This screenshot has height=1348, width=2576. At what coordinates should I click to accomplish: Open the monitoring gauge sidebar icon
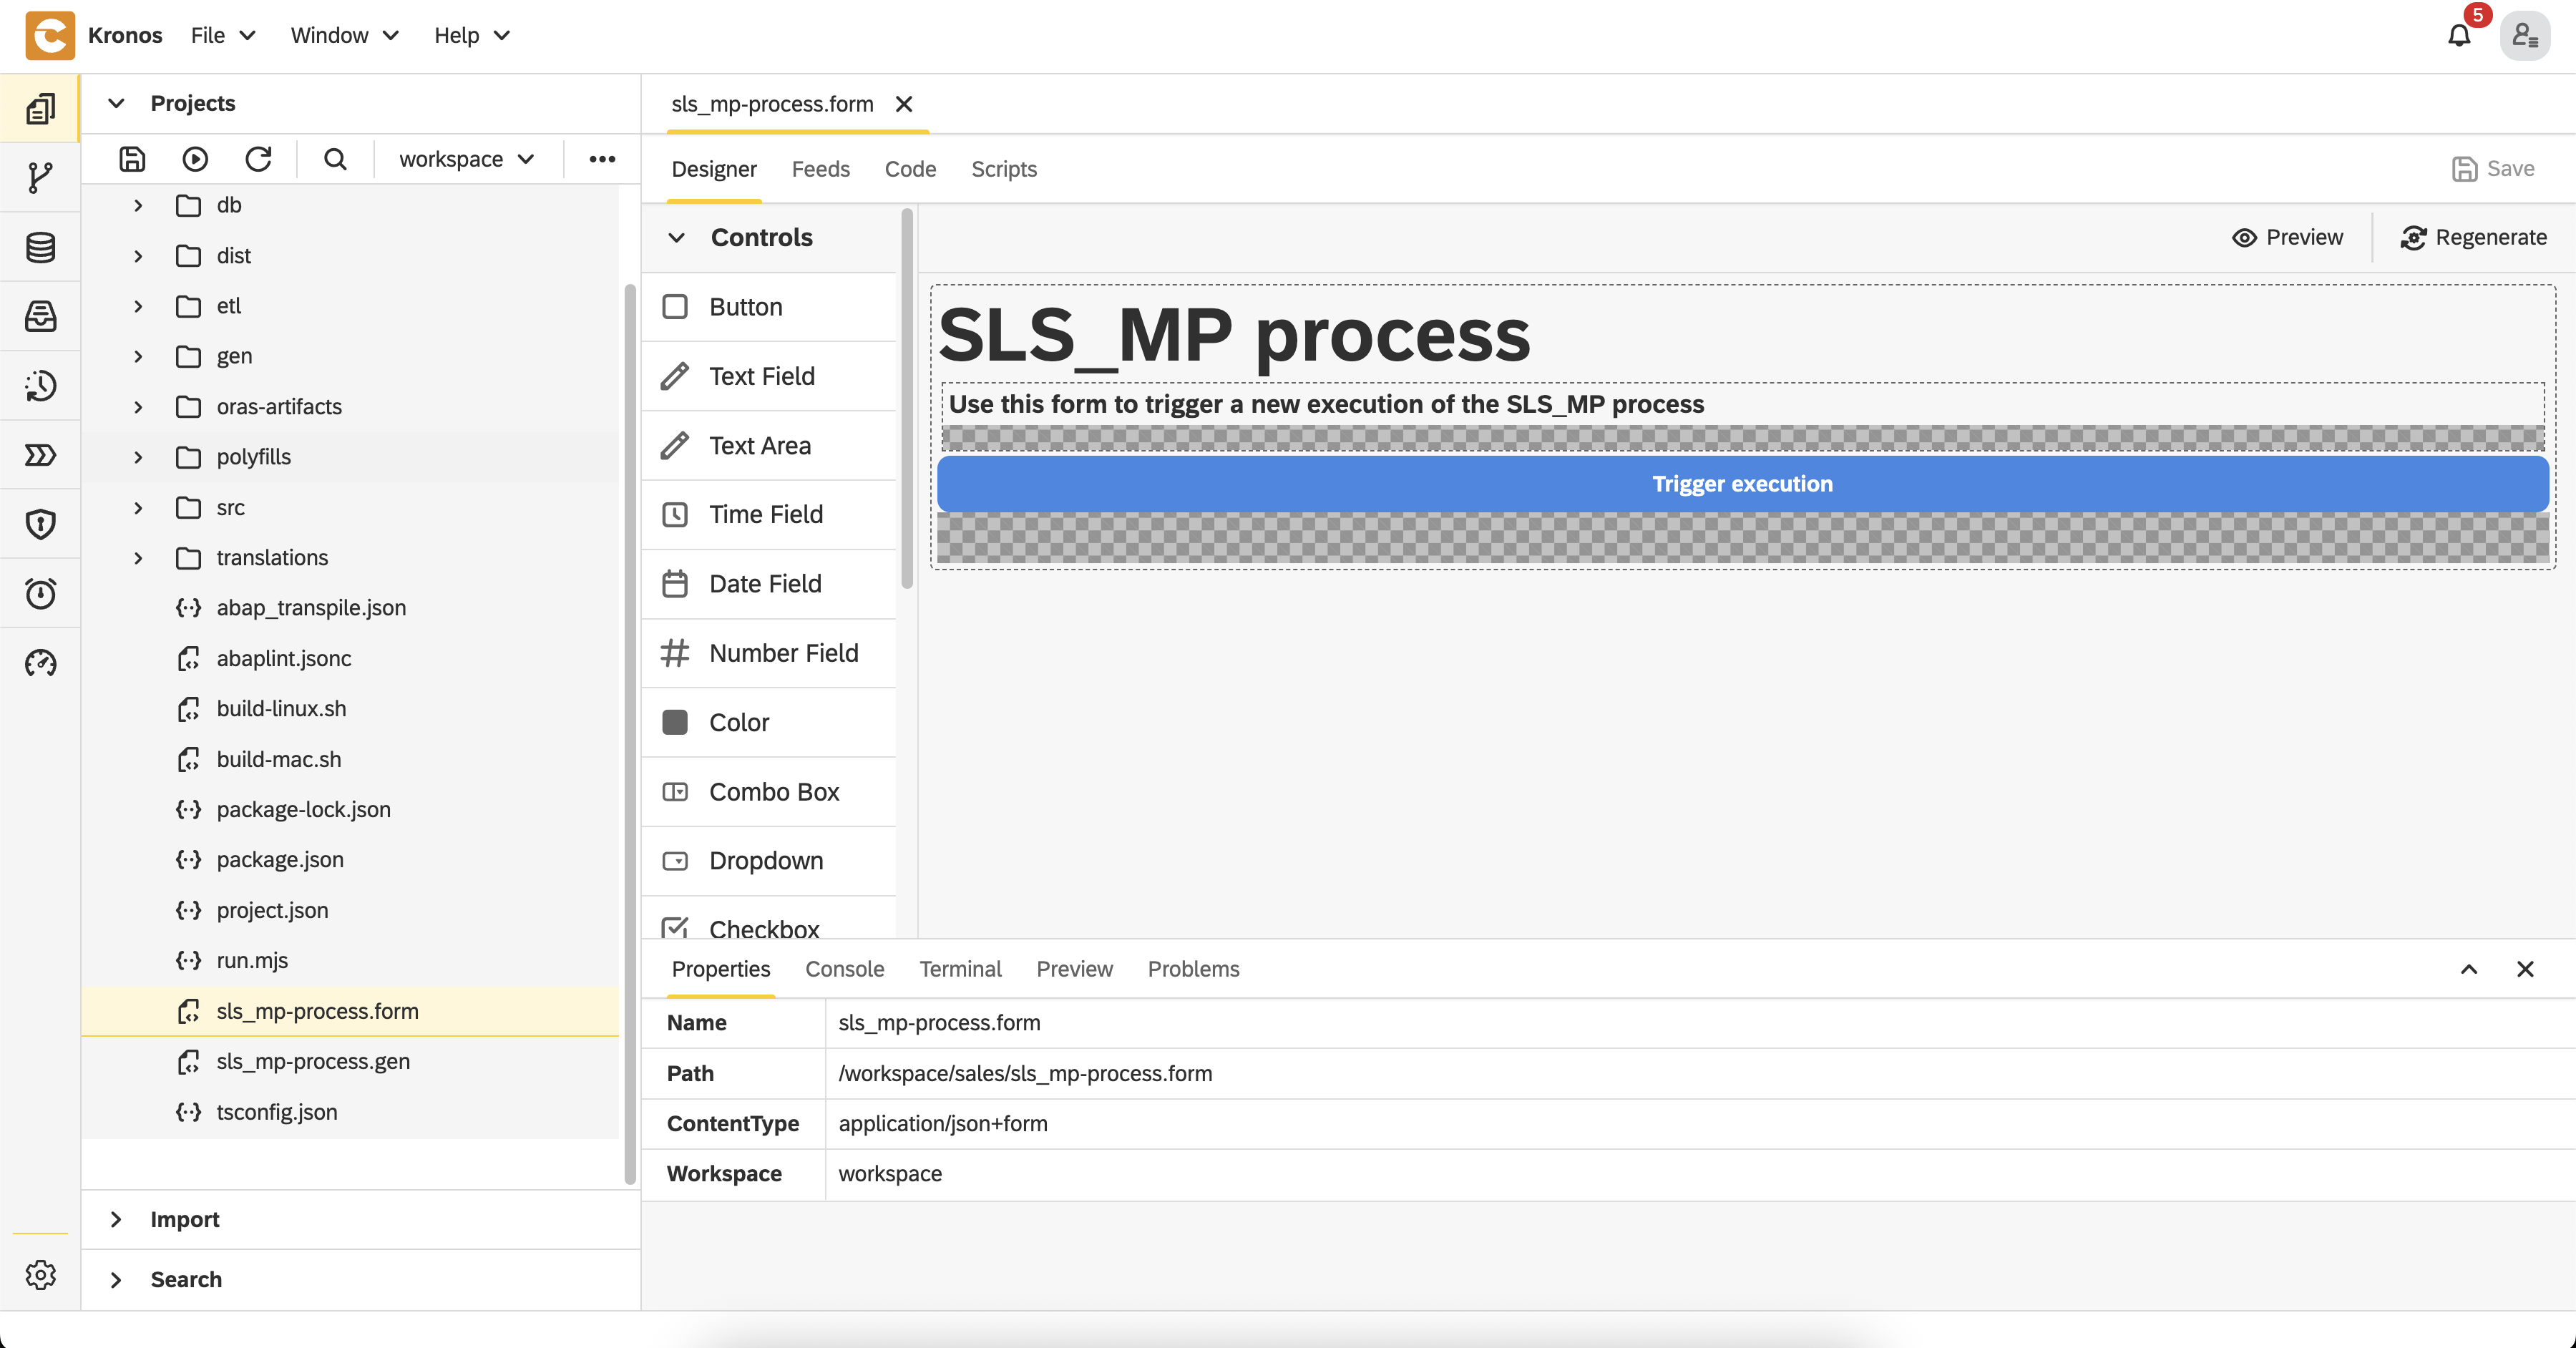tap(40, 663)
